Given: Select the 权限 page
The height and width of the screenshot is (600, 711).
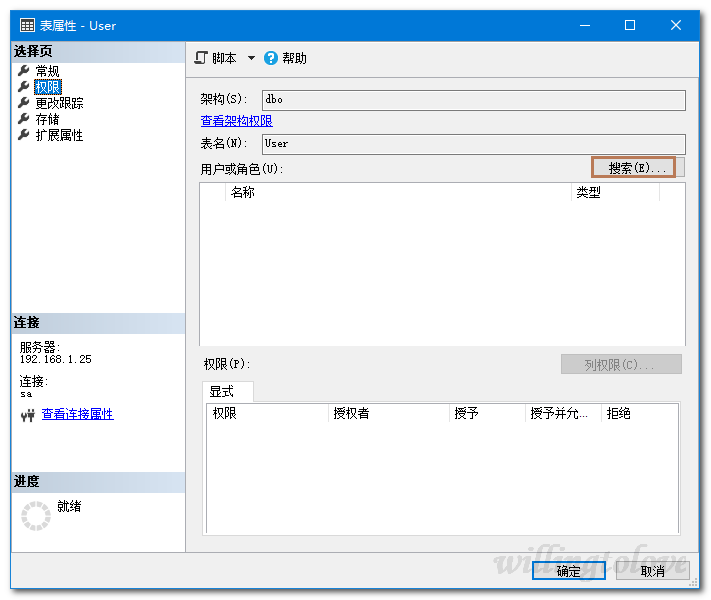Looking at the screenshot, I should 48,87.
